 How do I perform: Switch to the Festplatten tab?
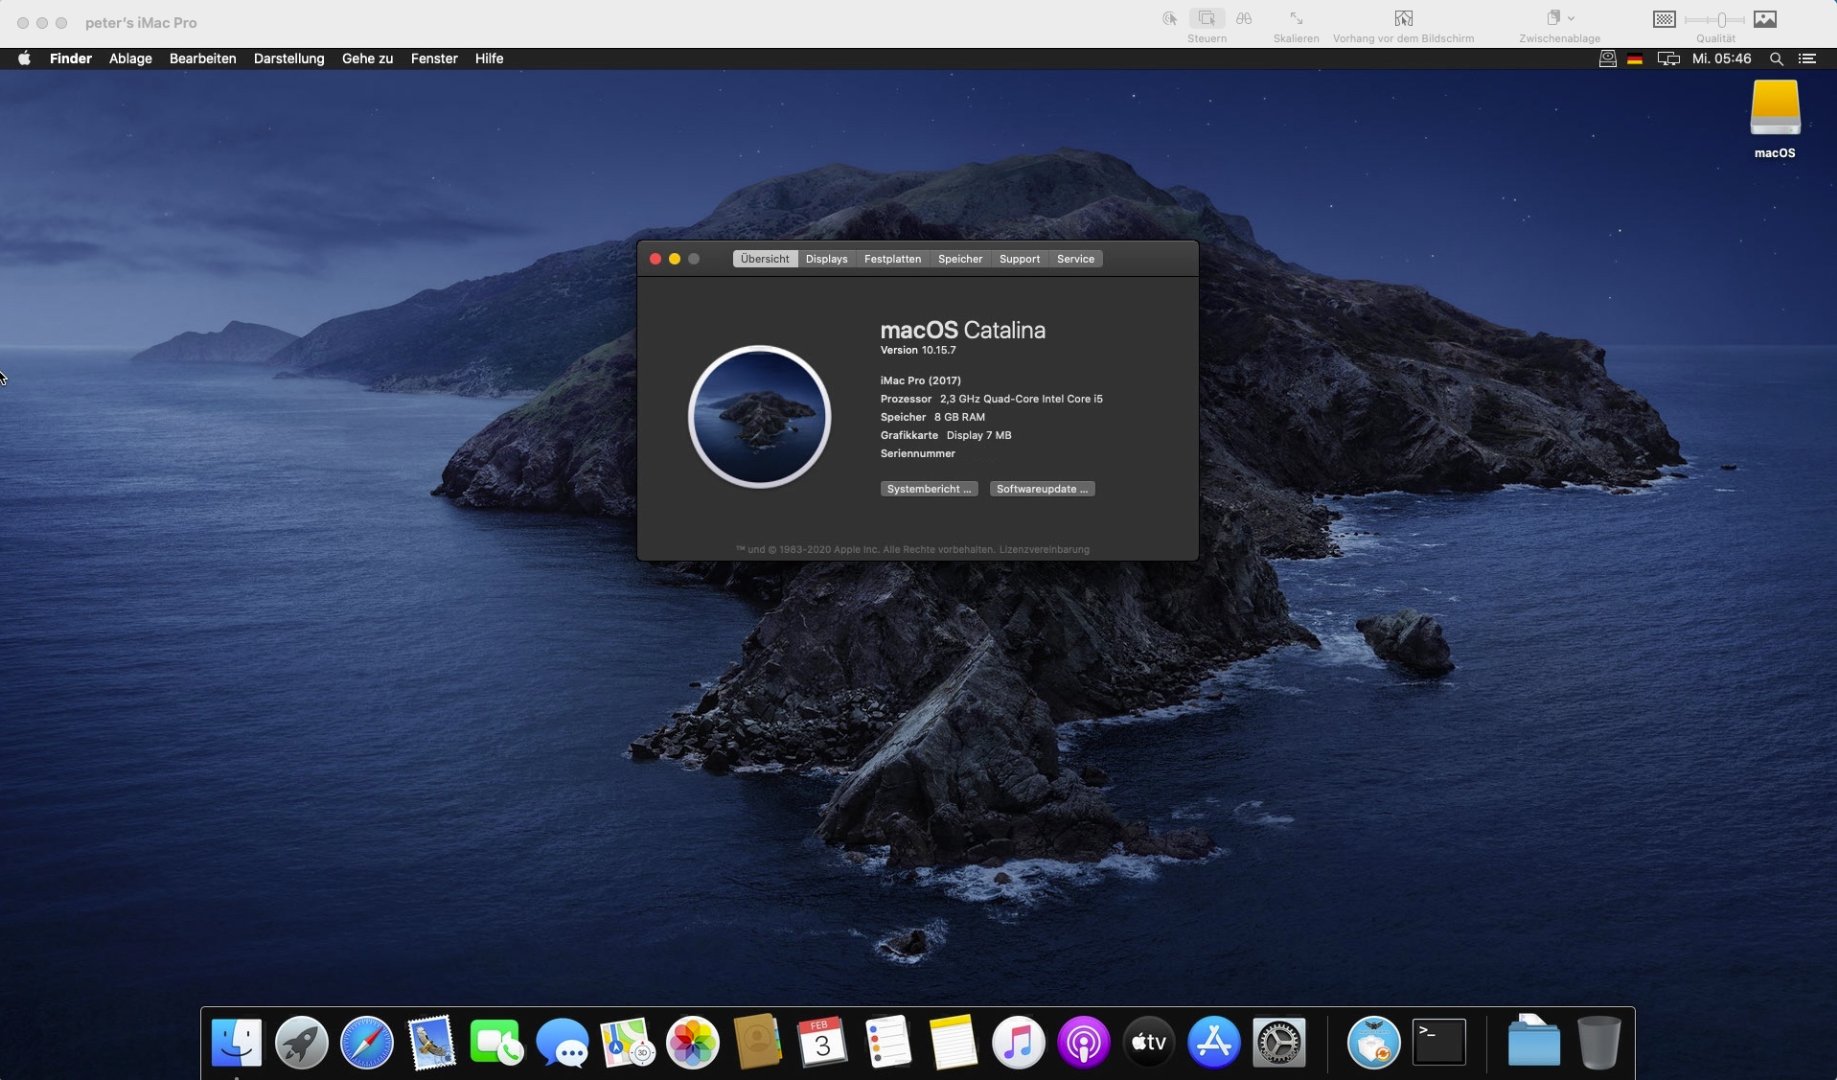[x=892, y=259]
